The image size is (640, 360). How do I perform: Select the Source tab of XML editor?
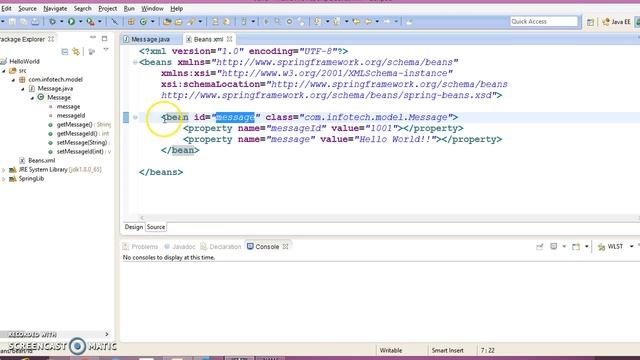point(156,227)
